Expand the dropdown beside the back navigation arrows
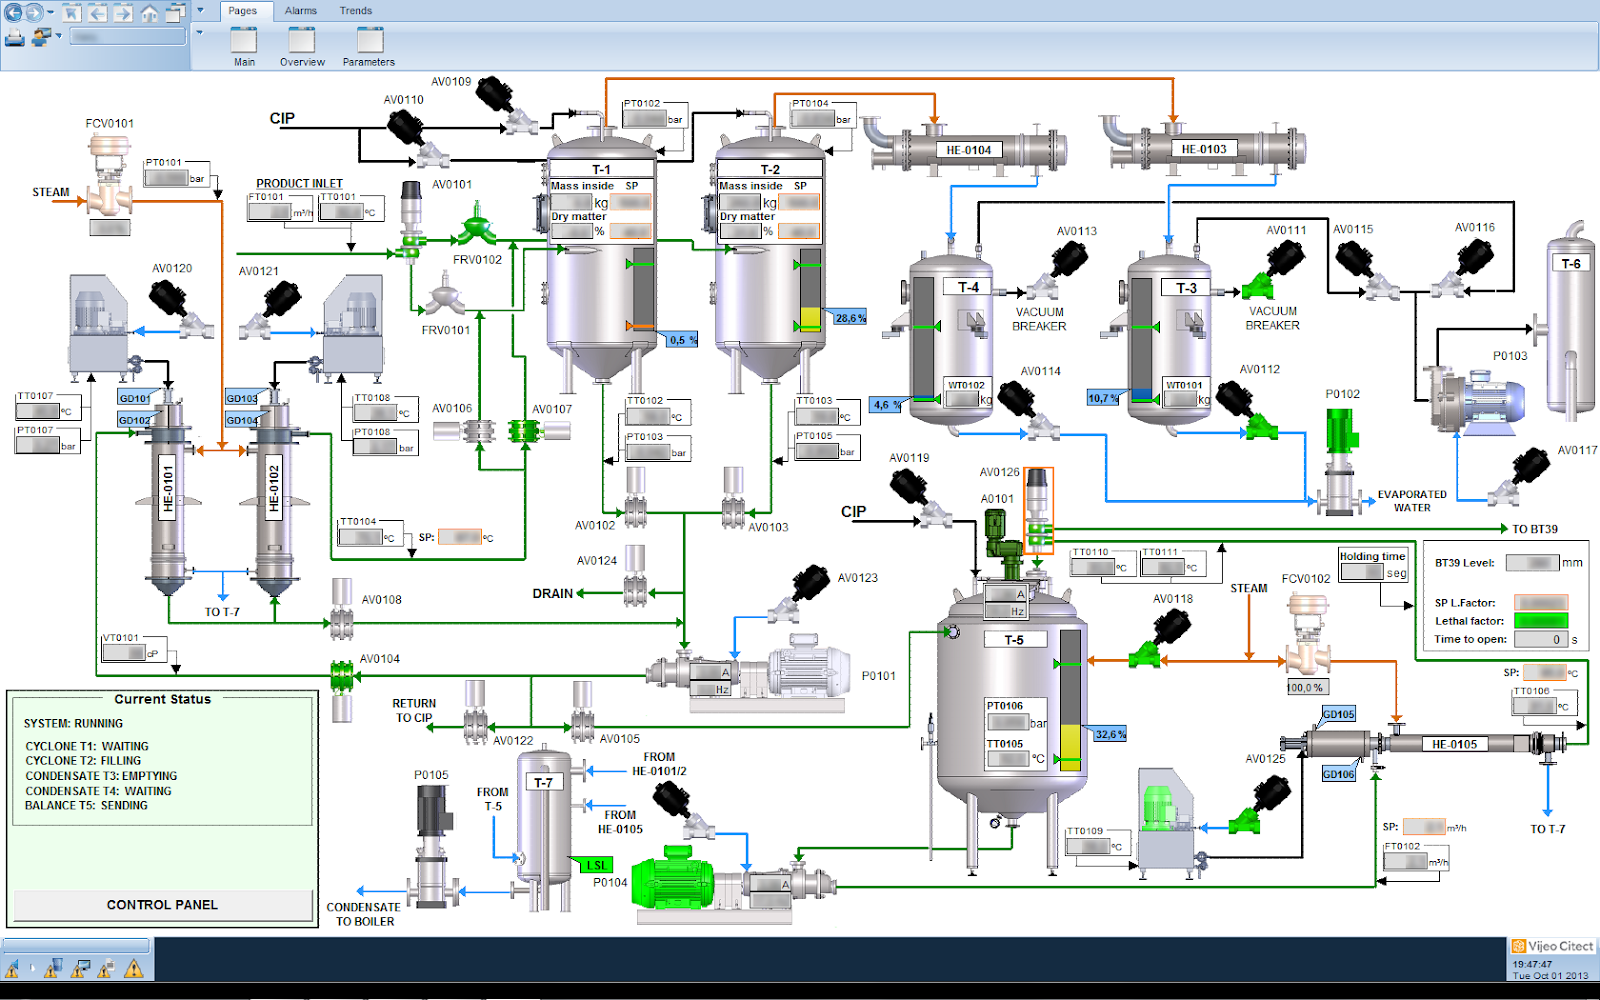The image size is (1600, 1000). click(49, 11)
